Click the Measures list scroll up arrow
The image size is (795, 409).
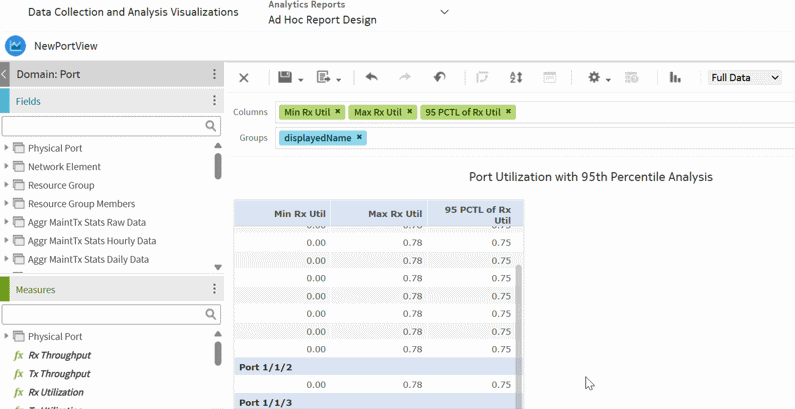point(218,333)
